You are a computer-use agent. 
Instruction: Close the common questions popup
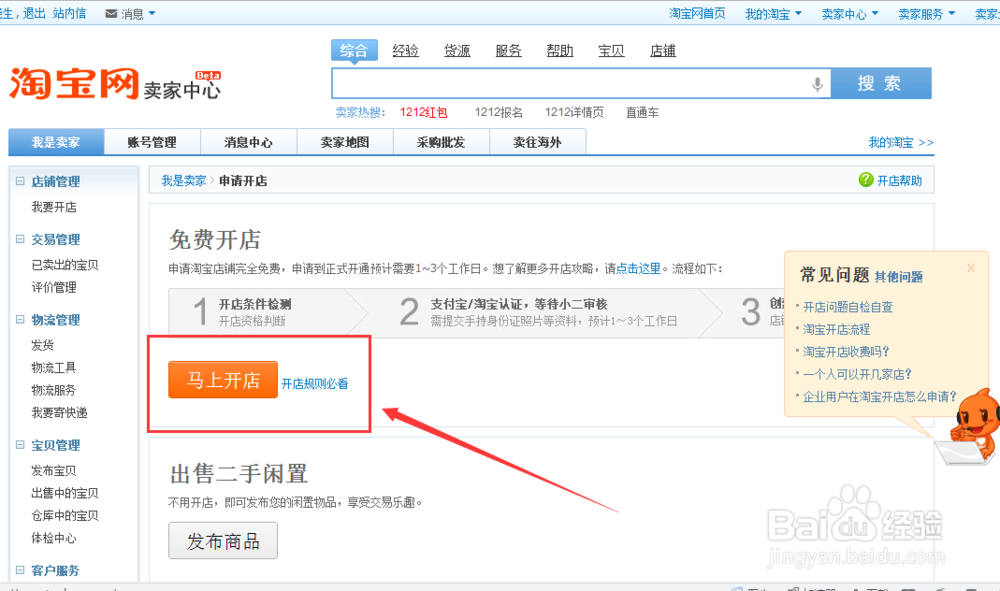click(971, 268)
